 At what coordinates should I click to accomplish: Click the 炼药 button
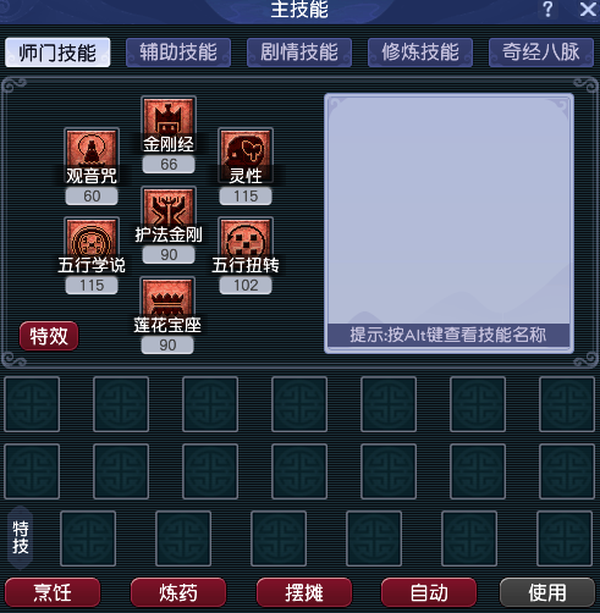tap(178, 592)
